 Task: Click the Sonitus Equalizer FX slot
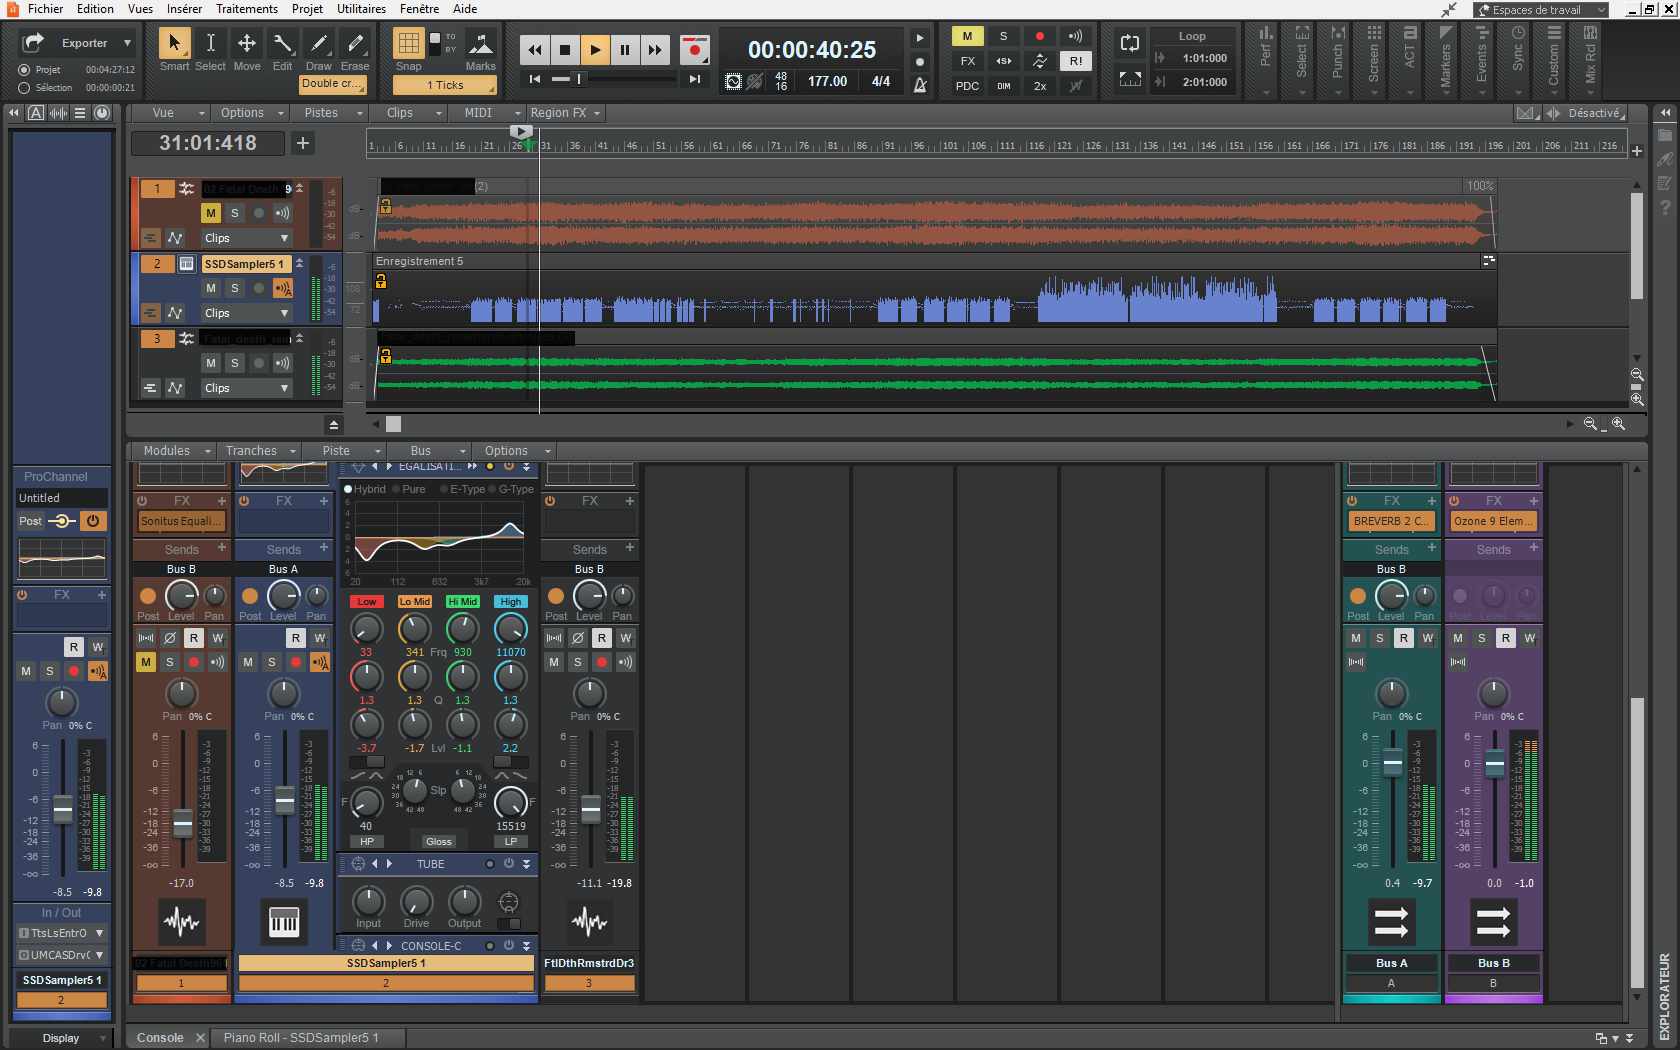(181, 521)
